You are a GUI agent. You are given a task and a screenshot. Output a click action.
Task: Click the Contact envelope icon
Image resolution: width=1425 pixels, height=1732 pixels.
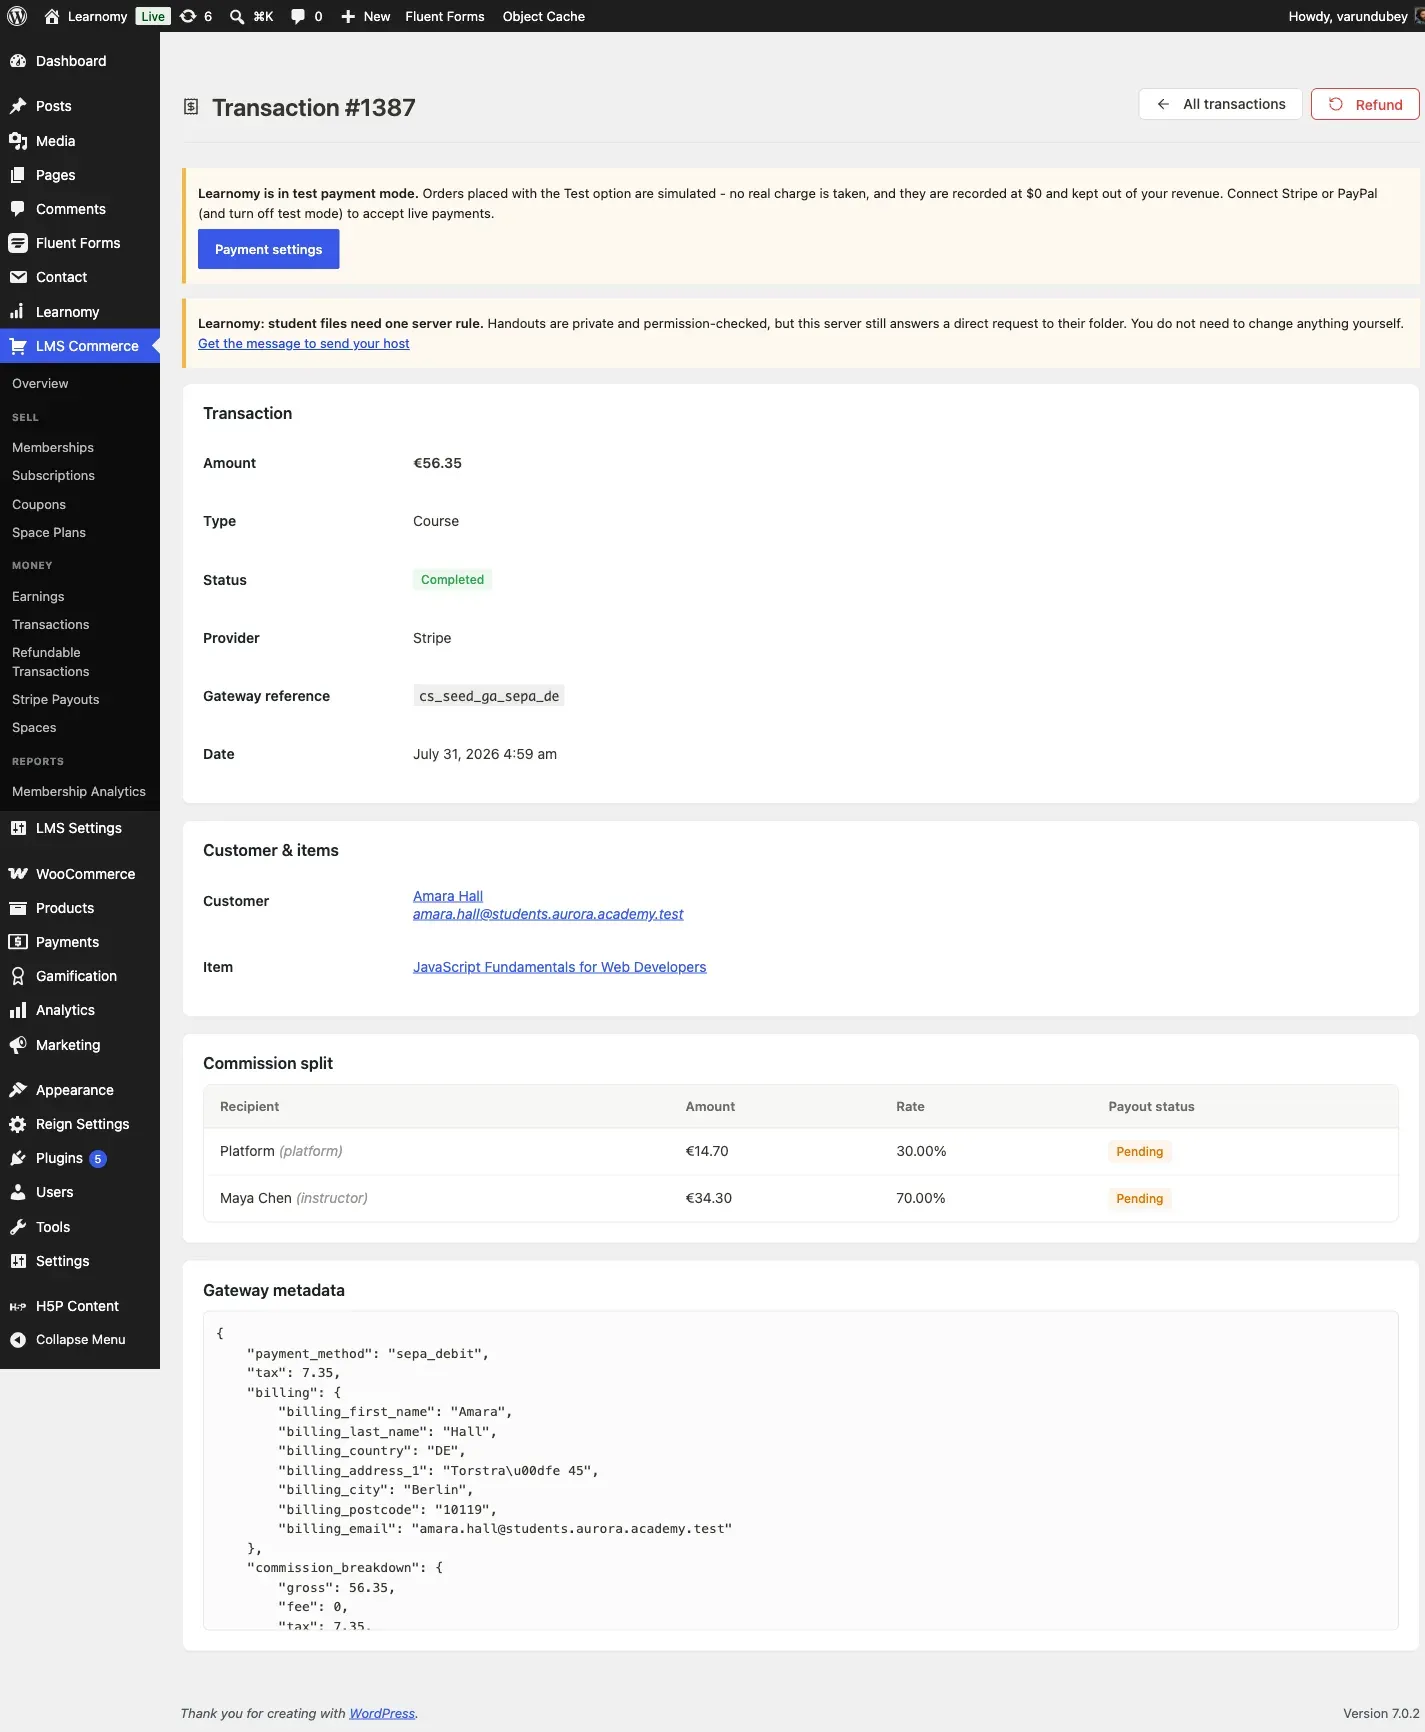[18, 277]
